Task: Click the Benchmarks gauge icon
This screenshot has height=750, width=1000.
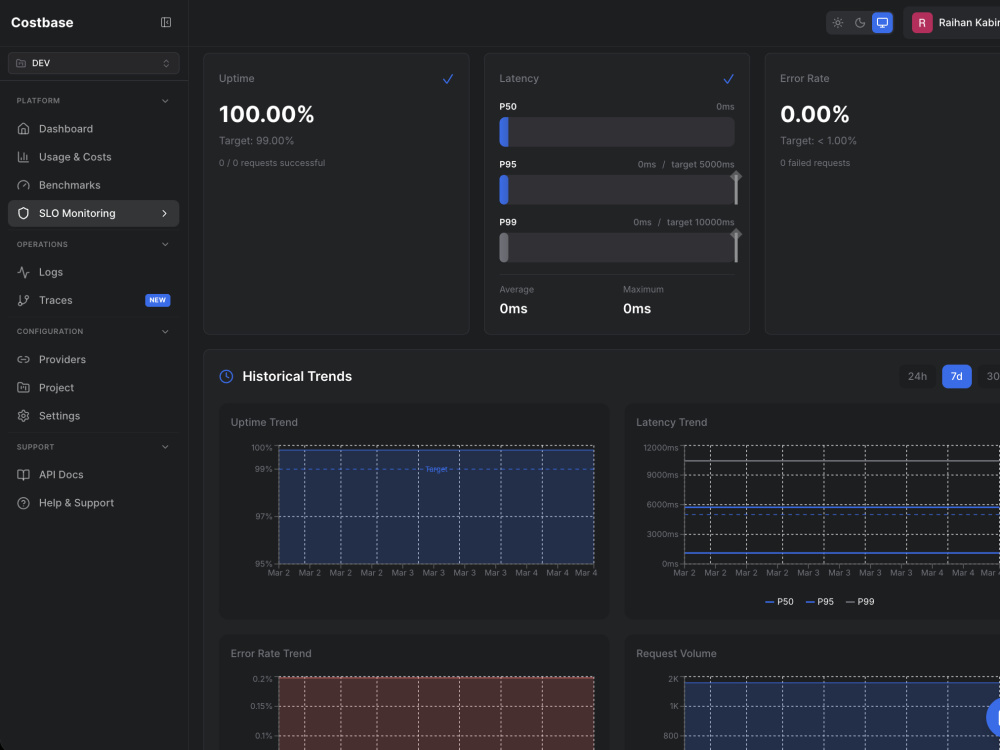Action: pyautogui.click(x=24, y=185)
